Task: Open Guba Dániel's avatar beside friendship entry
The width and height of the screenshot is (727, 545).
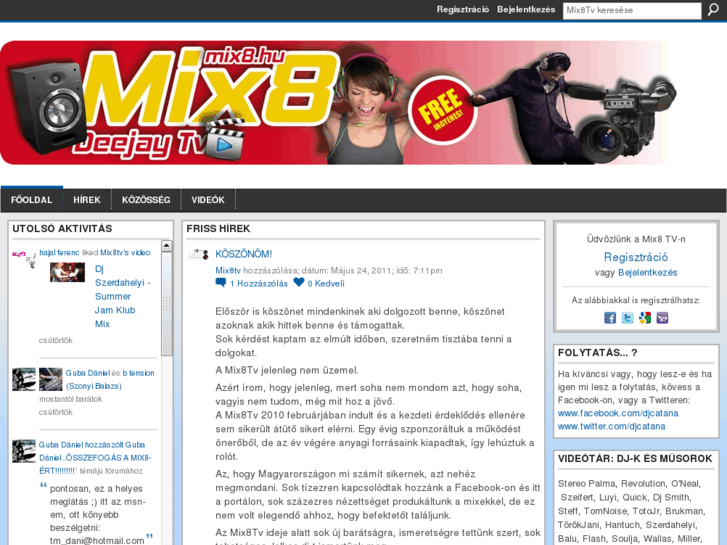Action: point(24,379)
